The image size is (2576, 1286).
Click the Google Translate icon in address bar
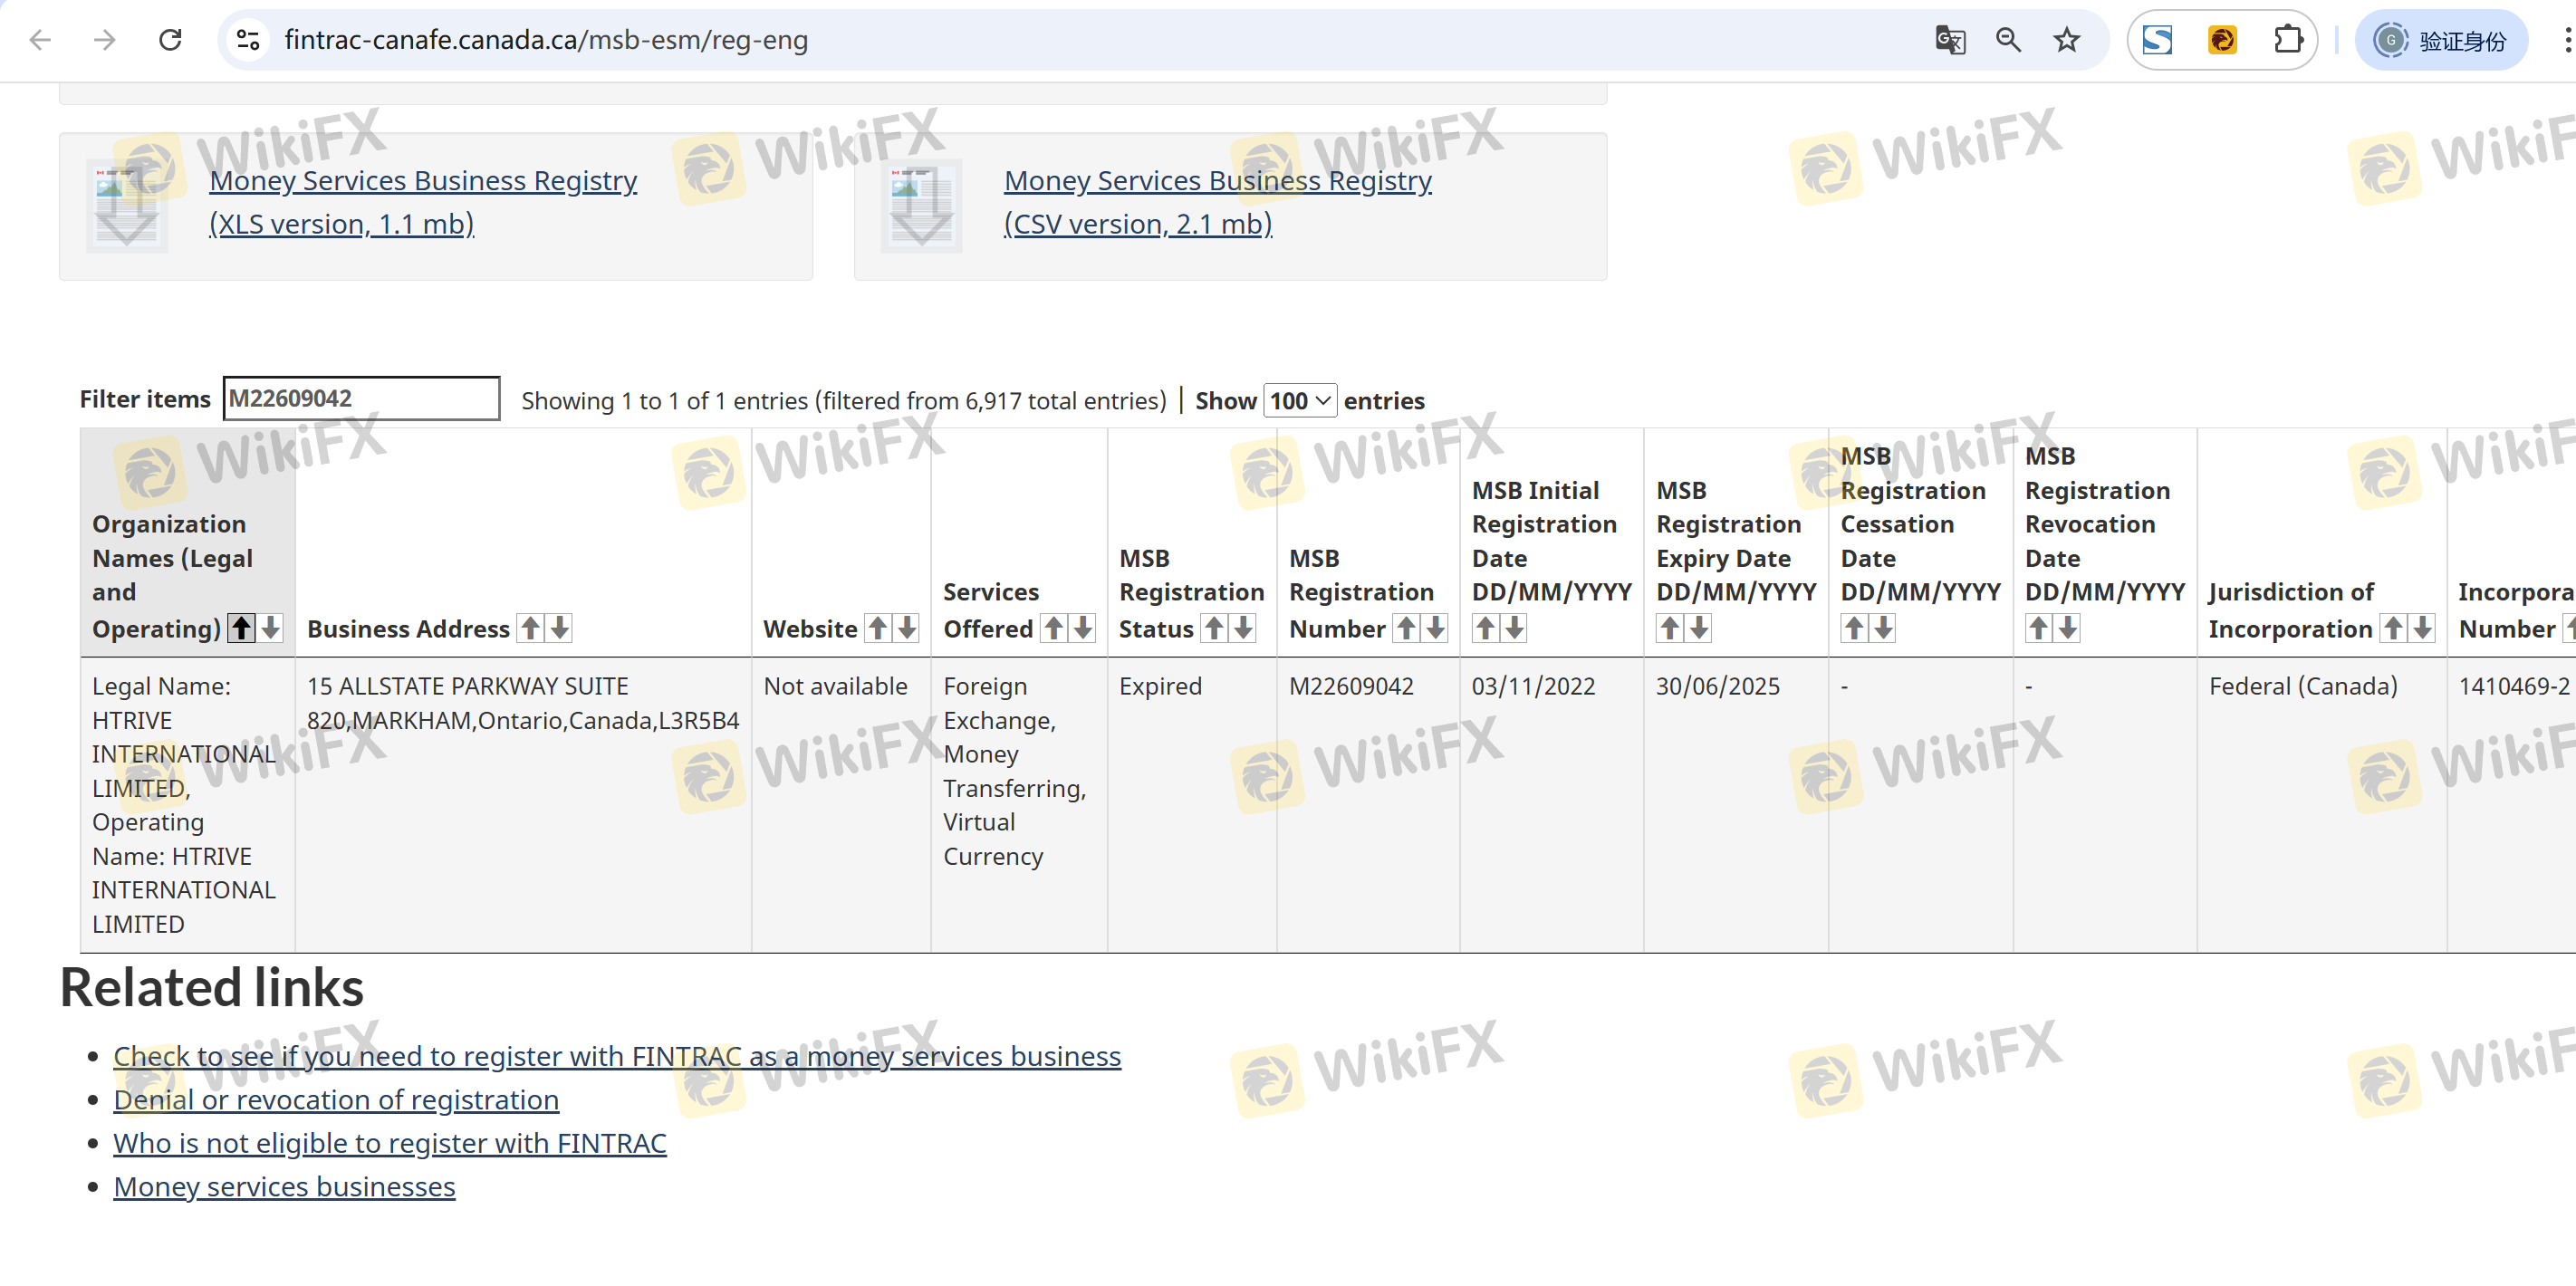(x=1950, y=40)
